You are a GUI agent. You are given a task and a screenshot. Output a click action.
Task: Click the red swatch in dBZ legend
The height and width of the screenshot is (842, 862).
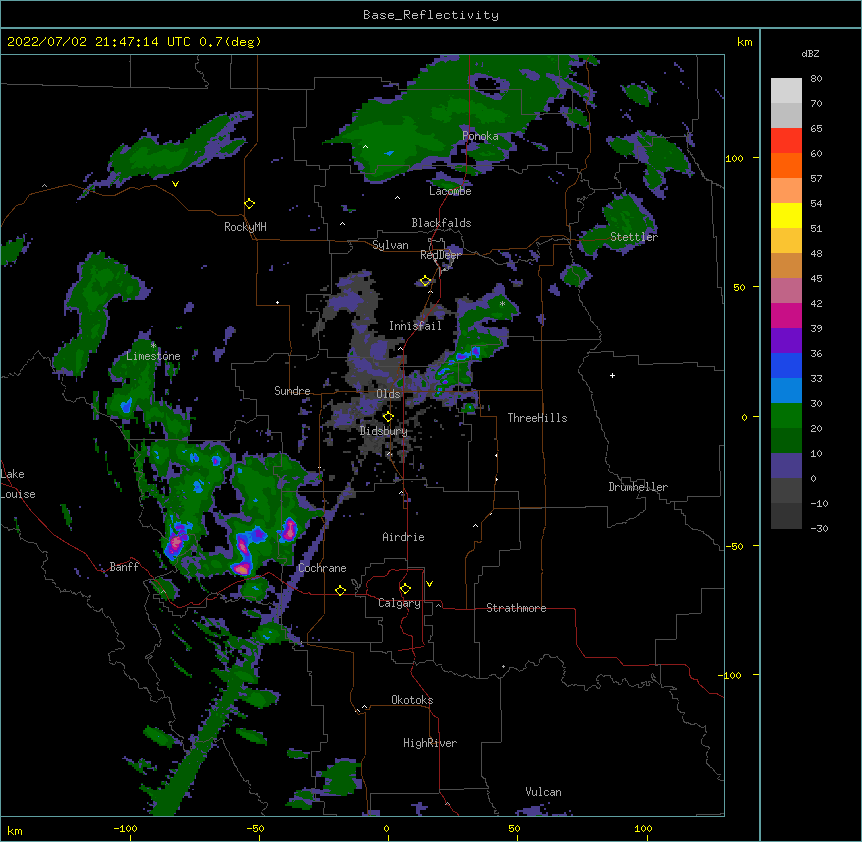point(786,140)
